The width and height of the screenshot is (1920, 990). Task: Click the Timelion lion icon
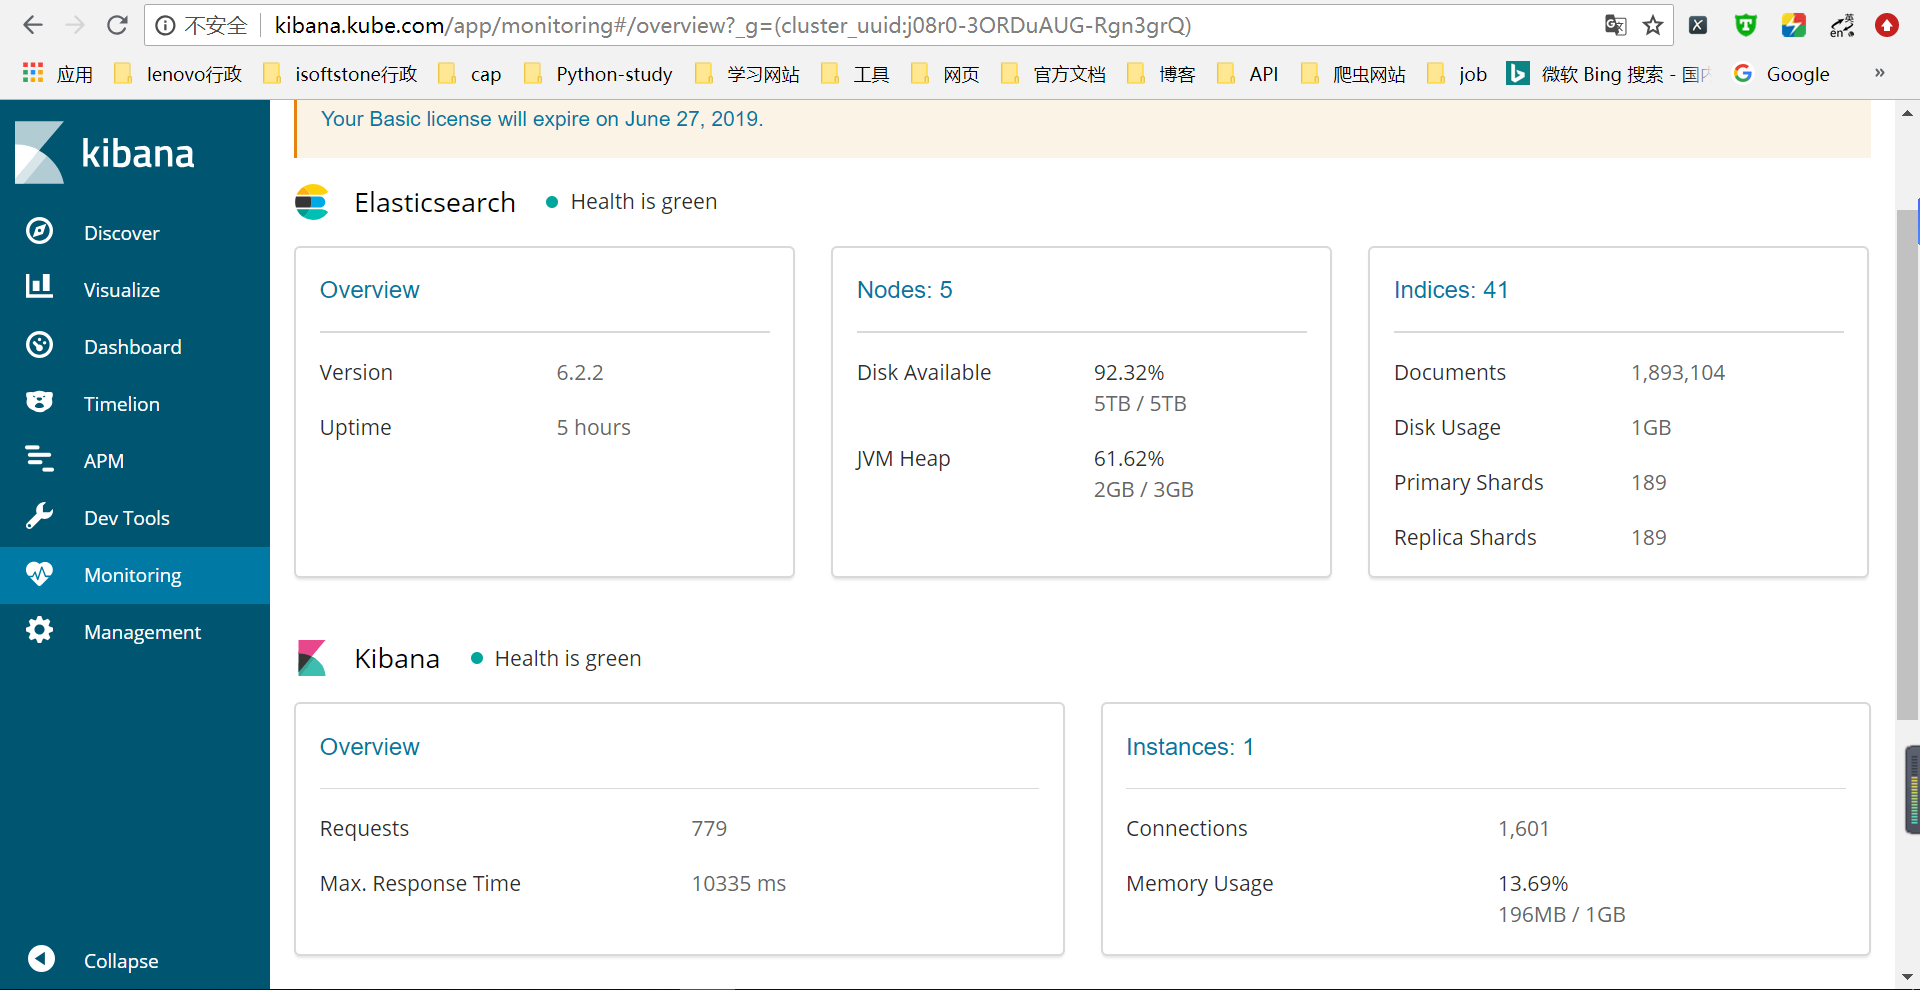coord(39,402)
